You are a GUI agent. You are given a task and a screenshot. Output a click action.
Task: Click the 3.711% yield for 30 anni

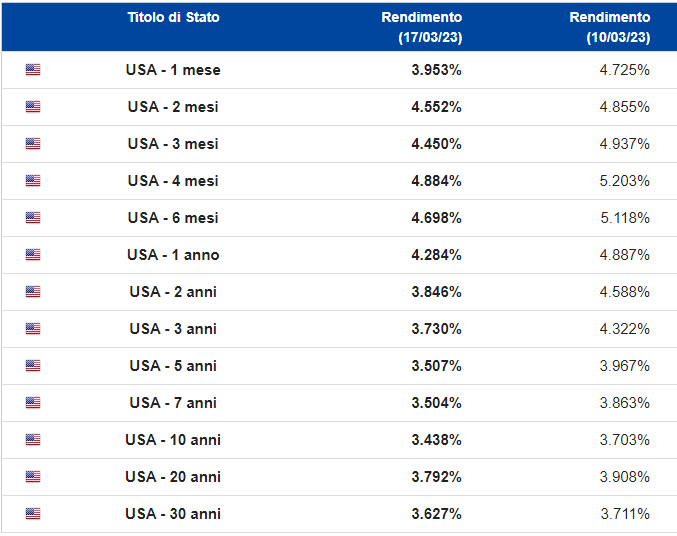625,514
